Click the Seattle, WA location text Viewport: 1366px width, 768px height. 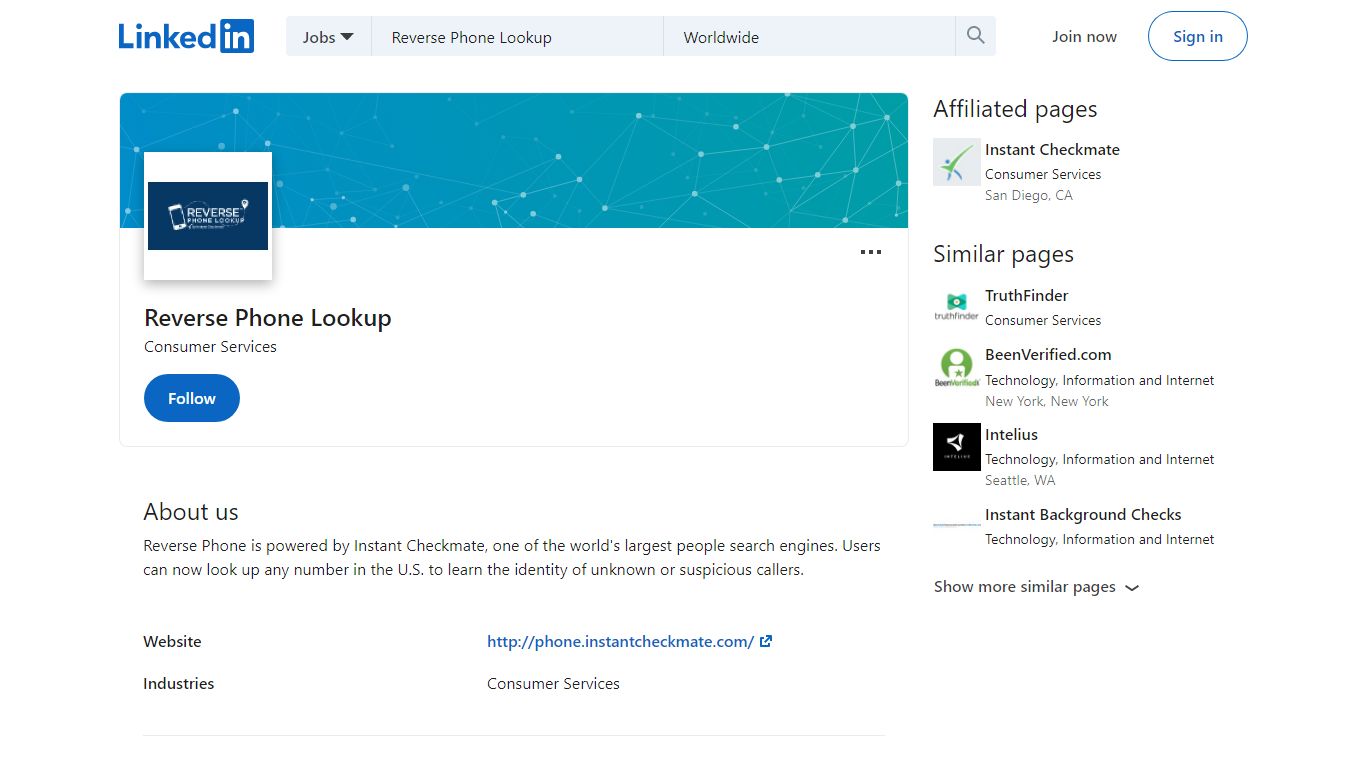[1020, 481]
